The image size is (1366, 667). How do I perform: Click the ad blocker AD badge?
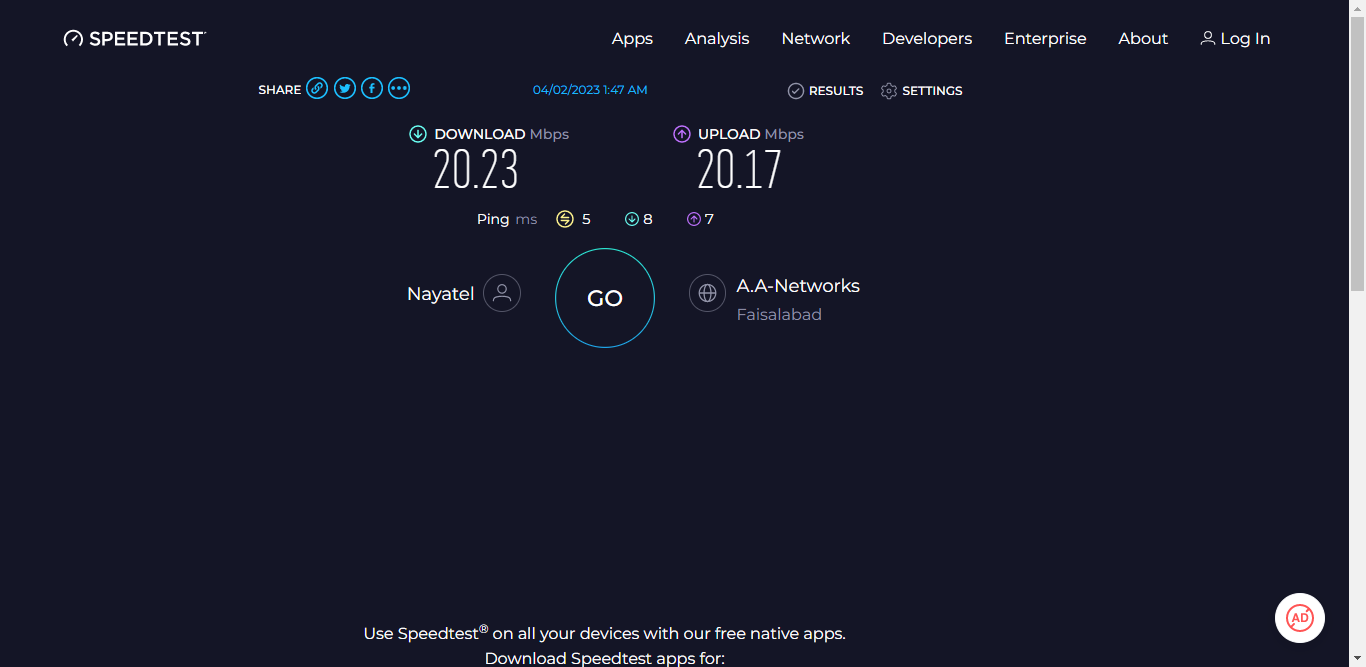(x=1300, y=618)
